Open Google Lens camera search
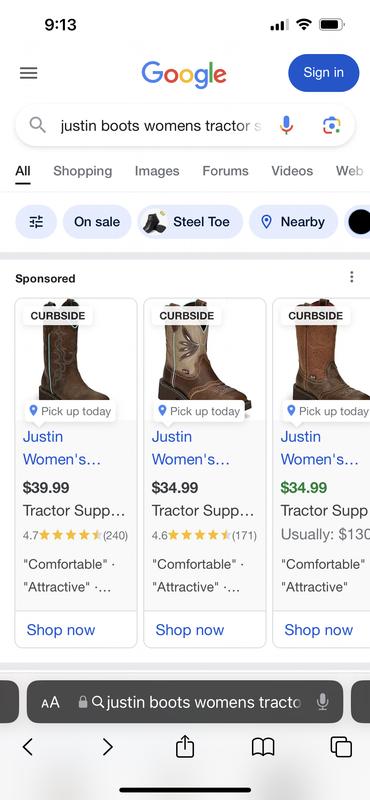The height and width of the screenshot is (800, 370). tap(332, 125)
